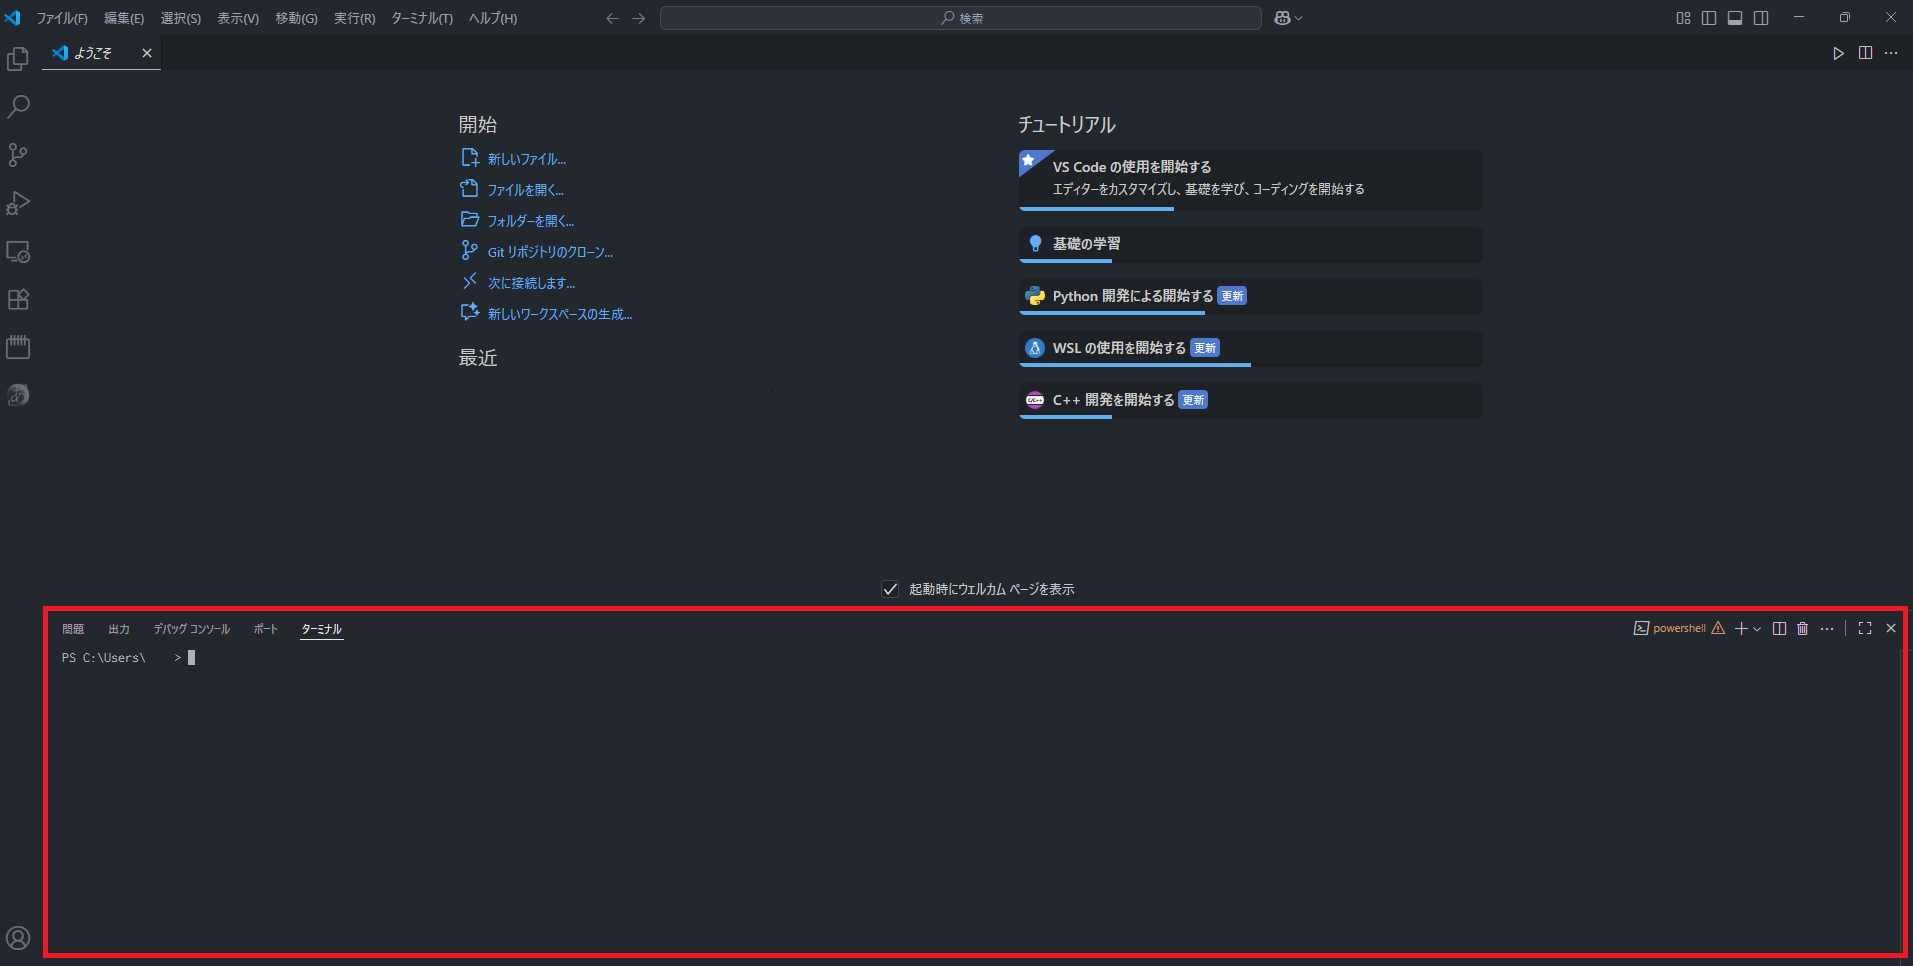Uncheck 起動時にウェルカム ページを表示 checkbox
The height and width of the screenshot is (966, 1913).
pyautogui.click(x=890, y=589)
